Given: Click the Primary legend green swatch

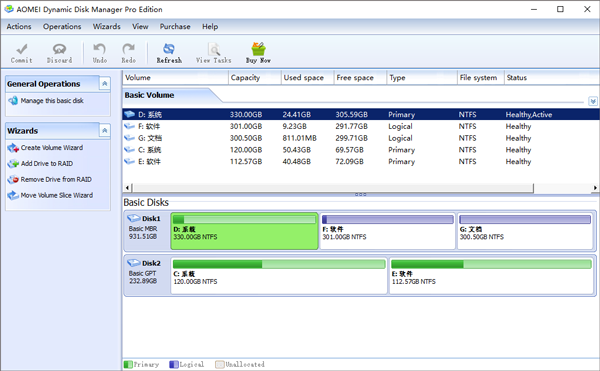Looking at the screenshot, I should click(x=128, y=364).
